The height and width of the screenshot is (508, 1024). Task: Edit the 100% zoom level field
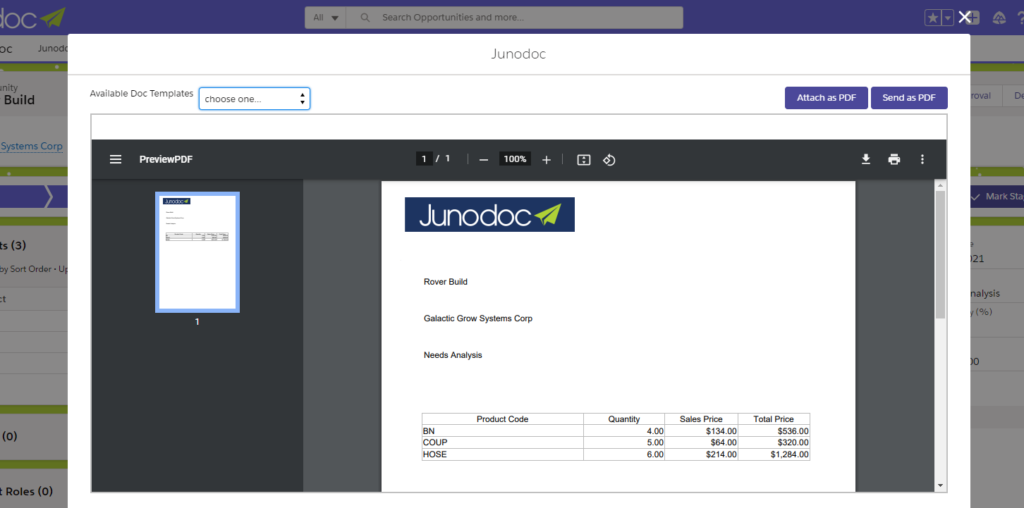(x=515, y=159)
